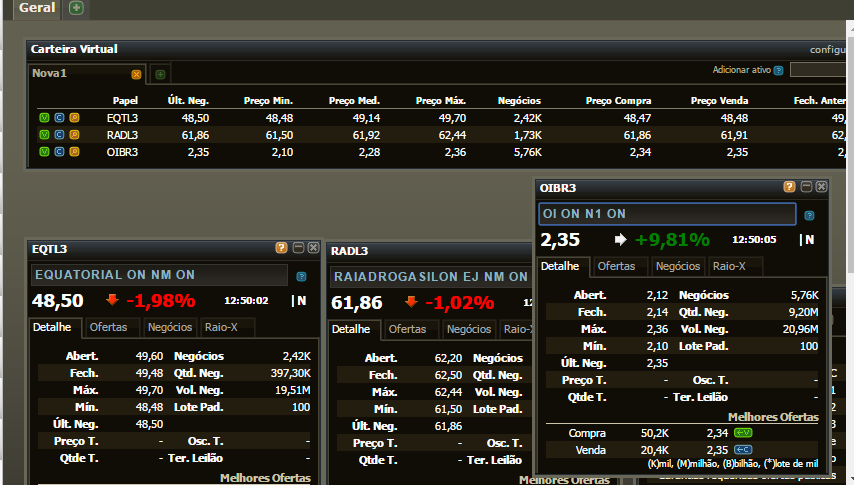Switch to Detalhe tab in EQTL3 window
Image resolution: width=854 pixels, height=485 pixels.
point(52,327)
